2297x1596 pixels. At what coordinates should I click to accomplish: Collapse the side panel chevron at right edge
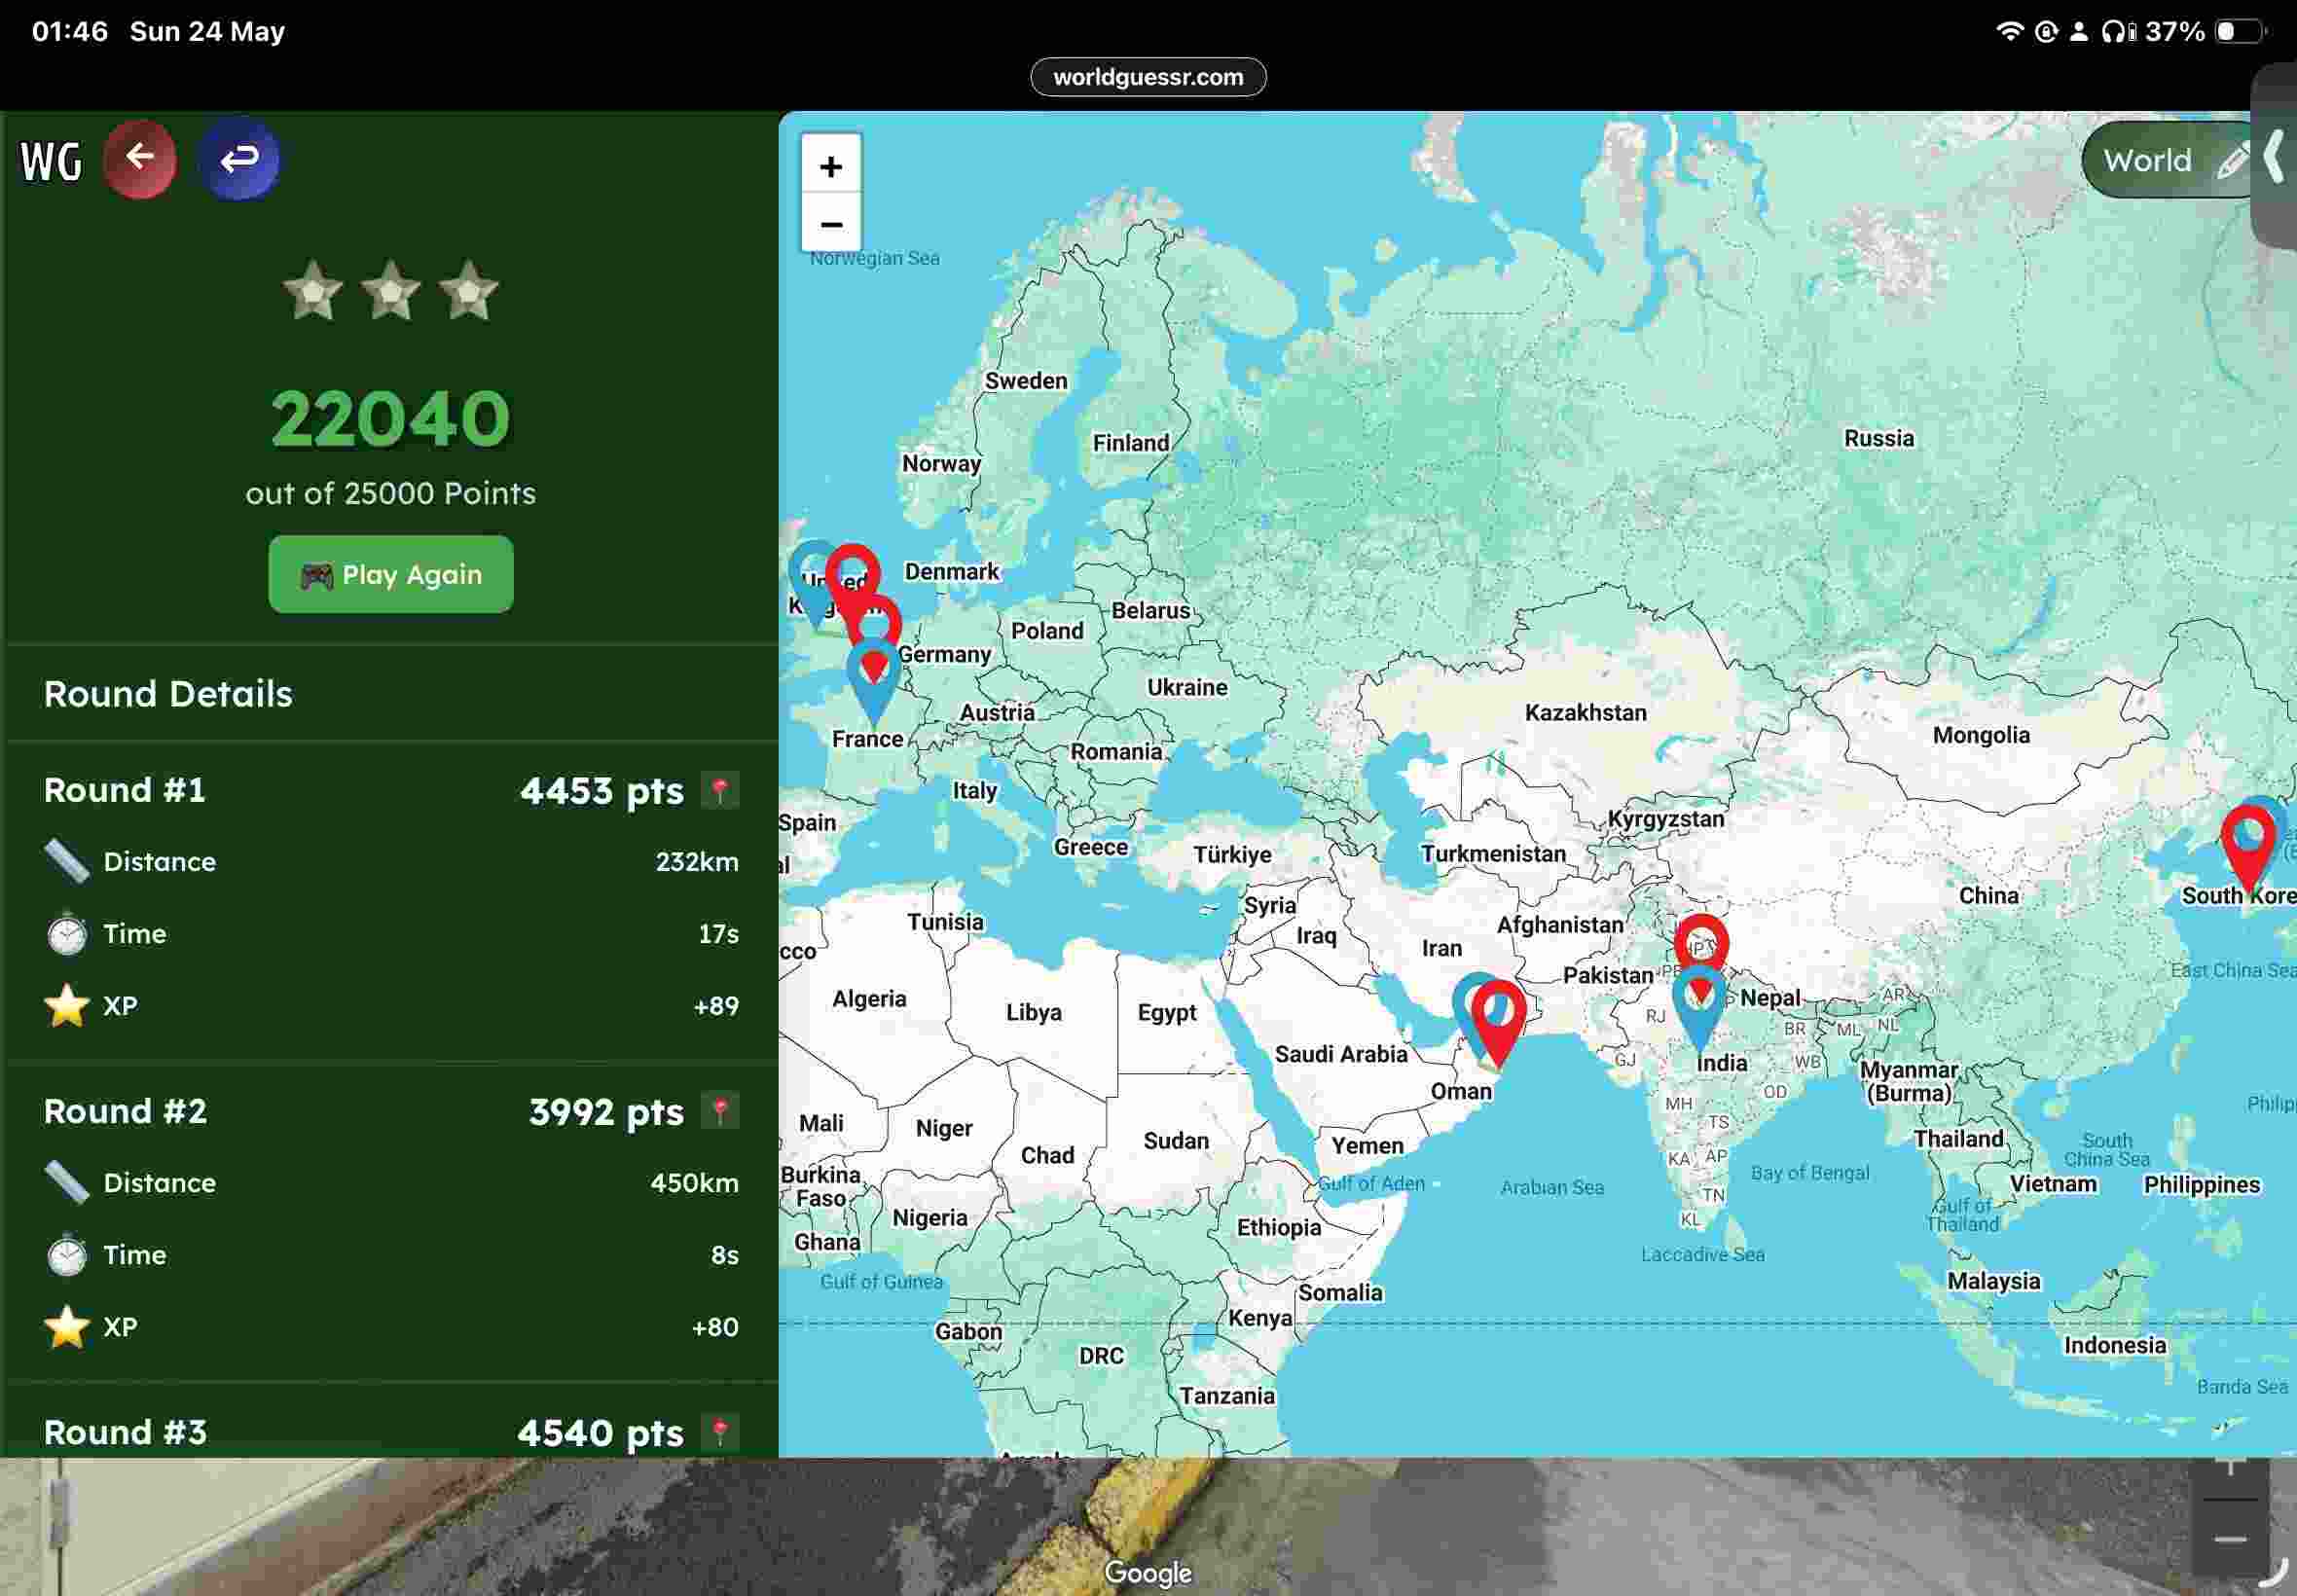coord(2275,157)
